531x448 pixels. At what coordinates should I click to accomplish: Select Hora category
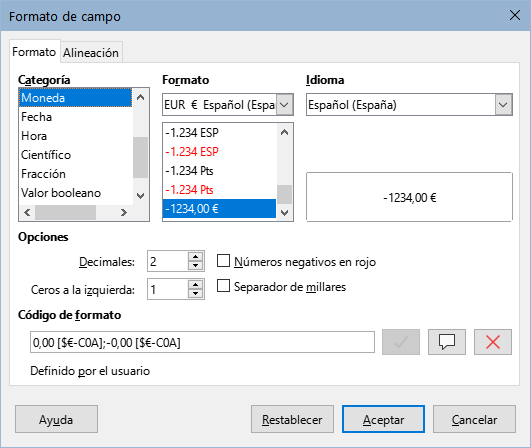pyautogui.click(x=76, y=136)
